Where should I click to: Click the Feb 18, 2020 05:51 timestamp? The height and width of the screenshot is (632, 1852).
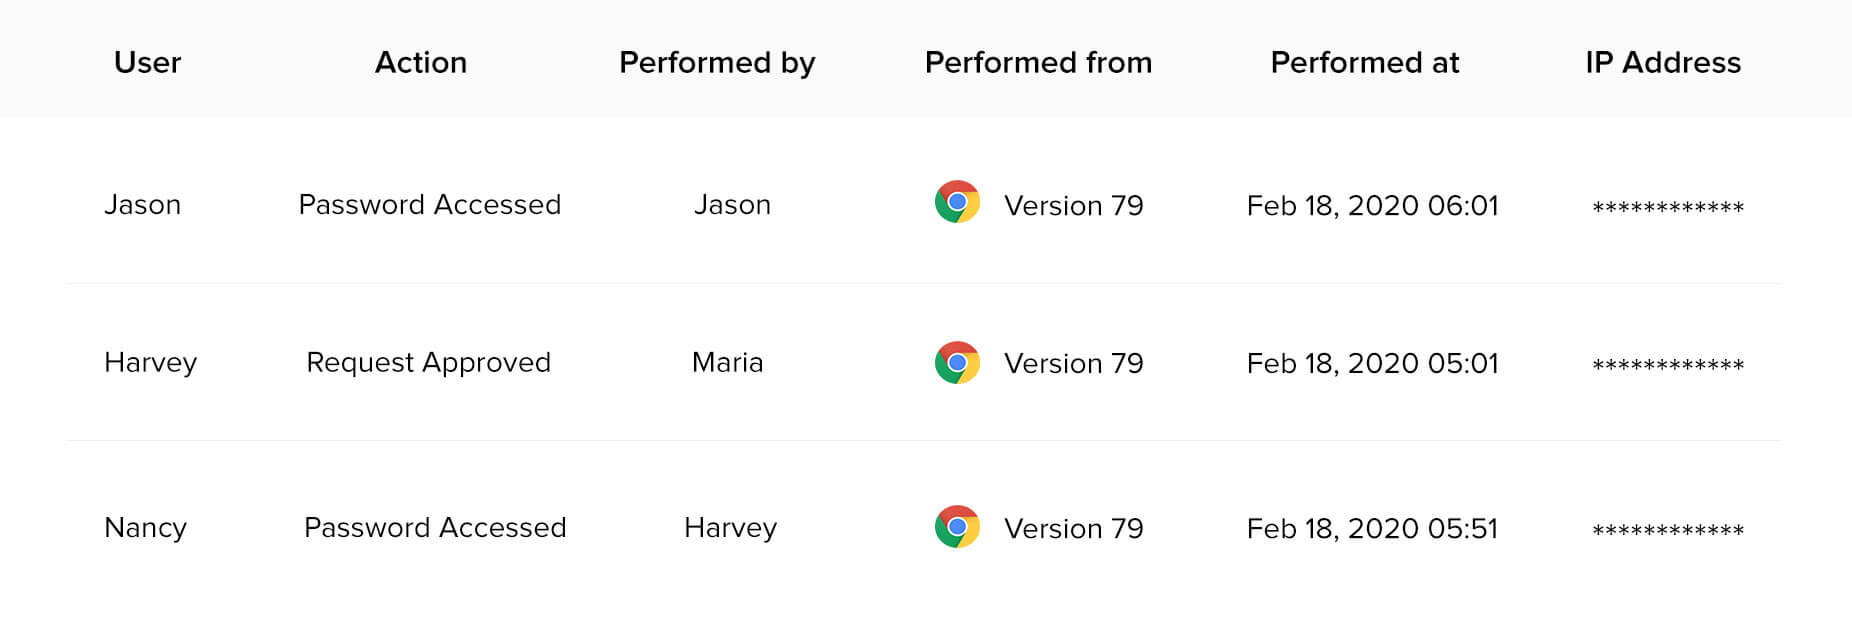pos(1372,528)
